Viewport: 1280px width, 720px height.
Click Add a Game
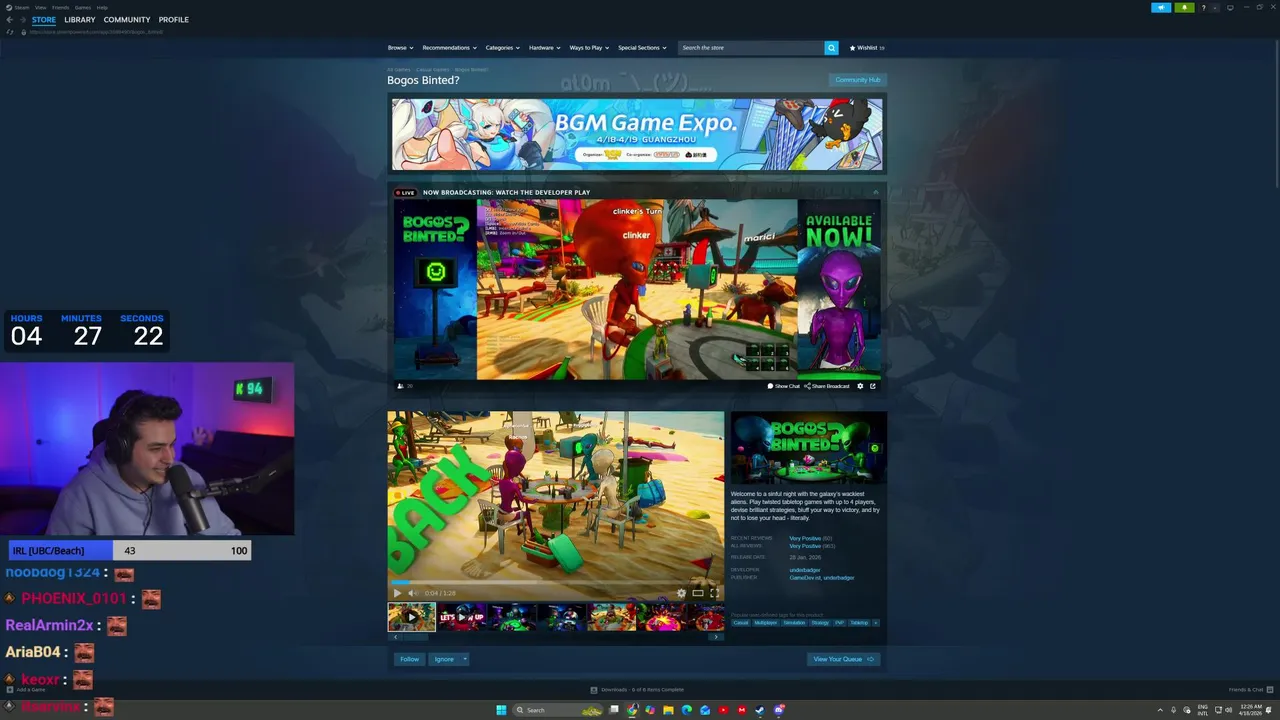pos(26,689)
